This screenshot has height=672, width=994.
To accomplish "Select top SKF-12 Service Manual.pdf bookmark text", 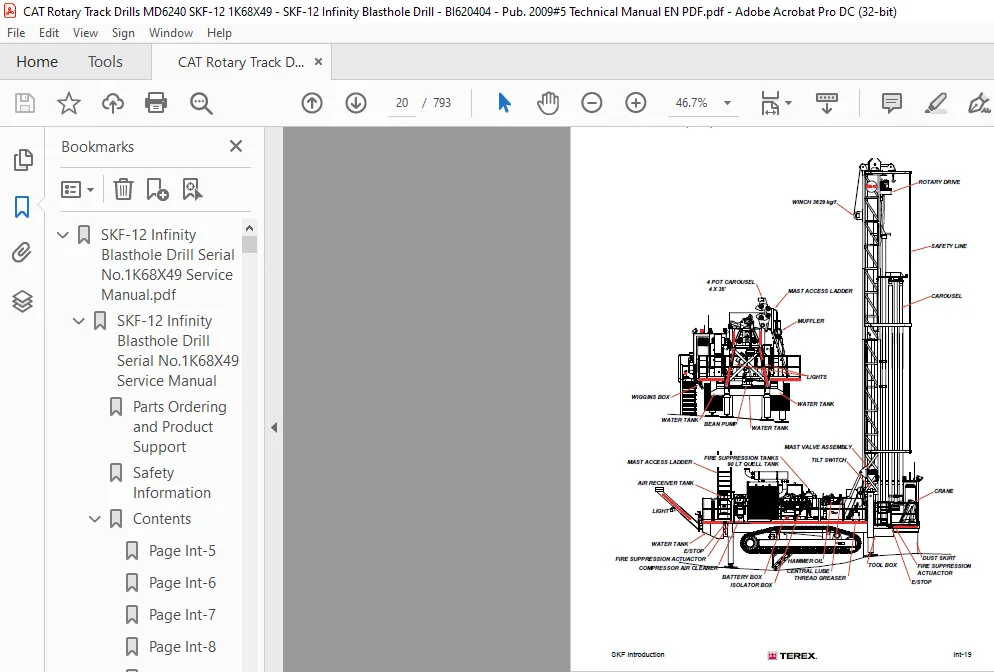I will pos(167,264).
